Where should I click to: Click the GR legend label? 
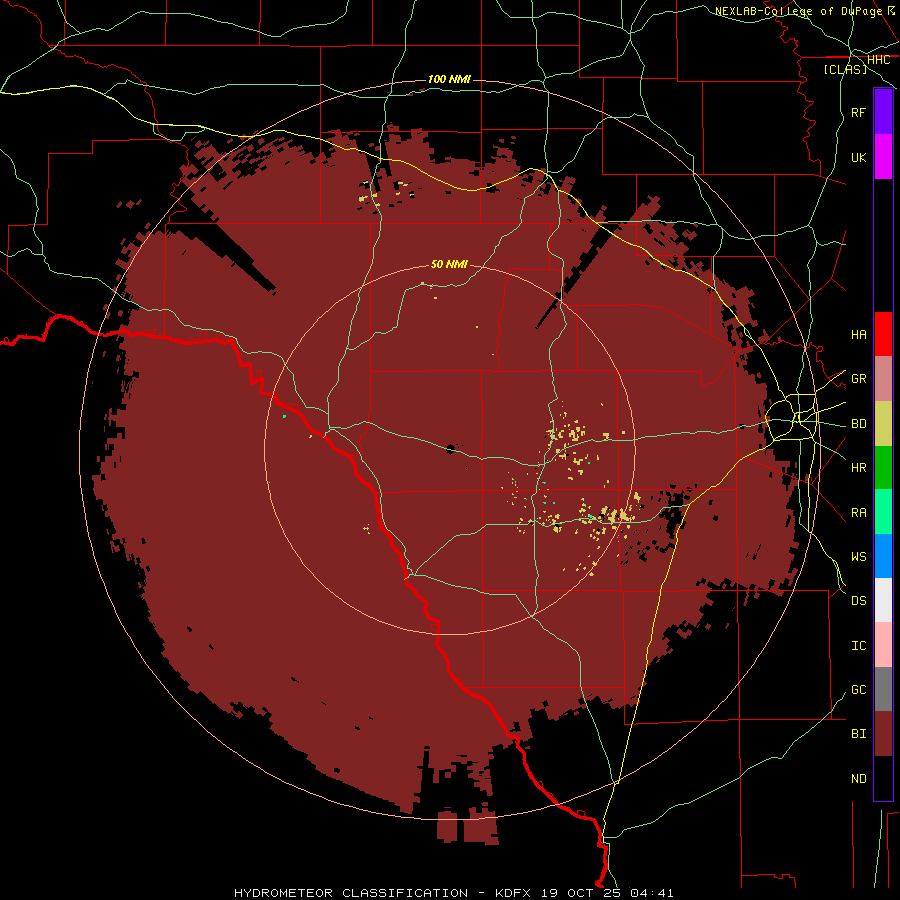click(859, 379)
